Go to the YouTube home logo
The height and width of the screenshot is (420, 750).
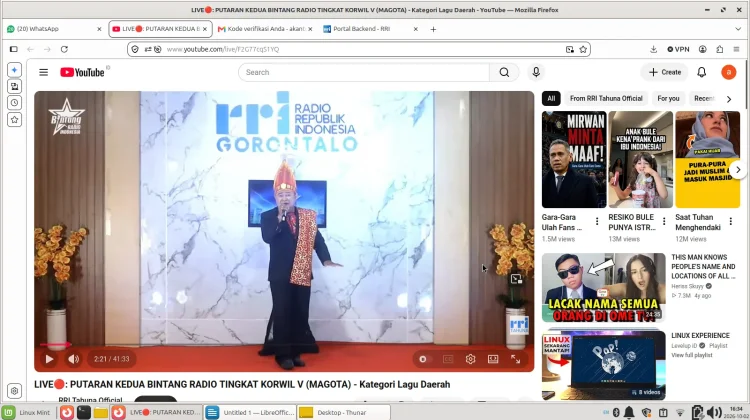click(x=82, y=72)
